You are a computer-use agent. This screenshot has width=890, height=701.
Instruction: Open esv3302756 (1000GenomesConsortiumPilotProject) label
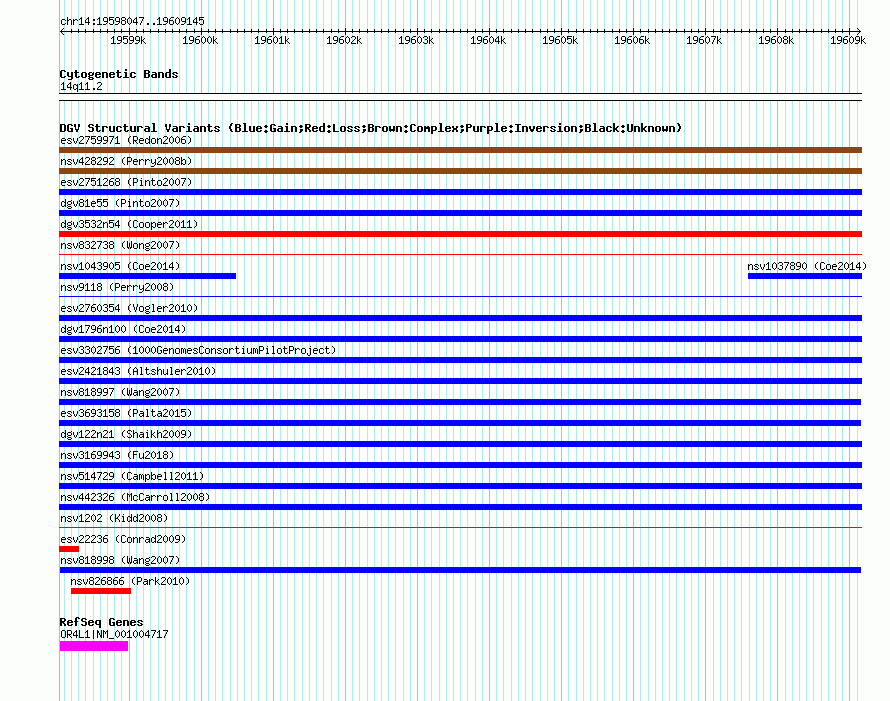[198, 350]
